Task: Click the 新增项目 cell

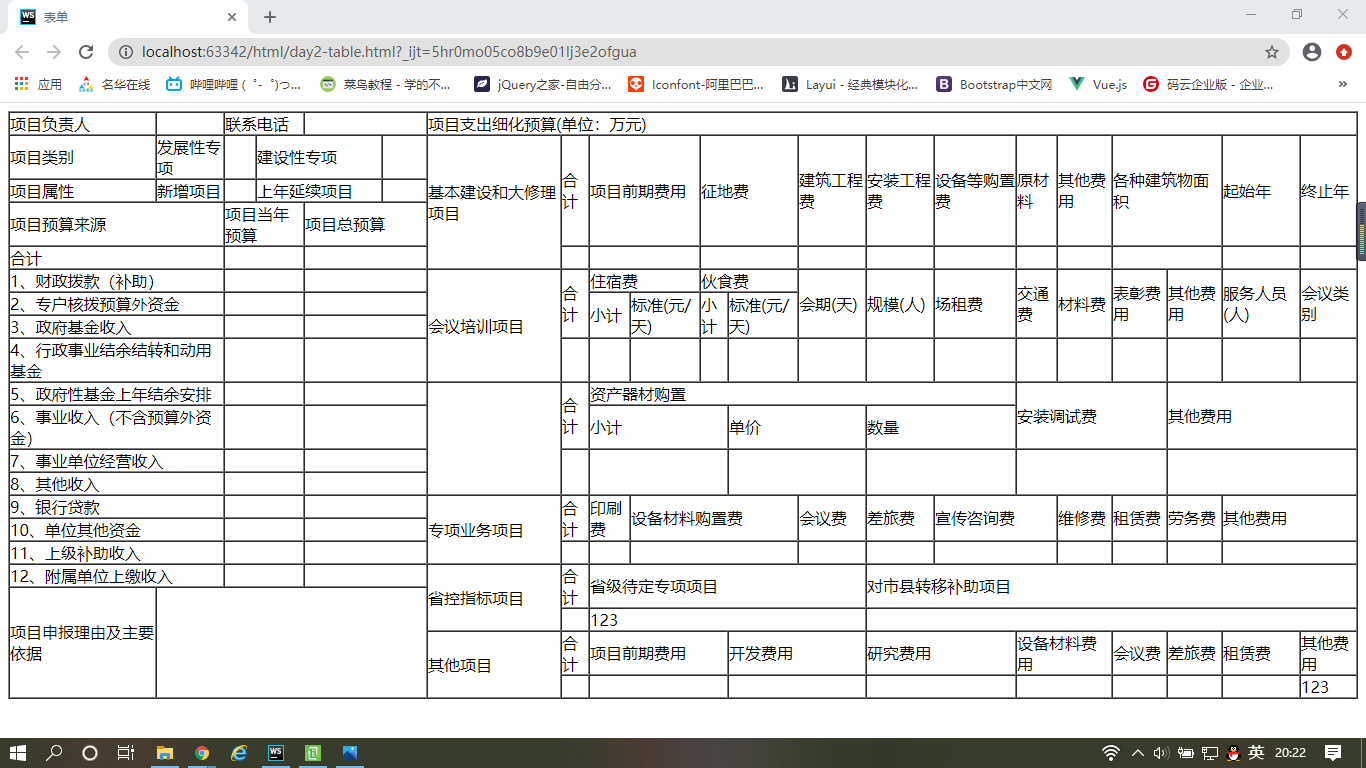Action: click(x=190, y=191)
